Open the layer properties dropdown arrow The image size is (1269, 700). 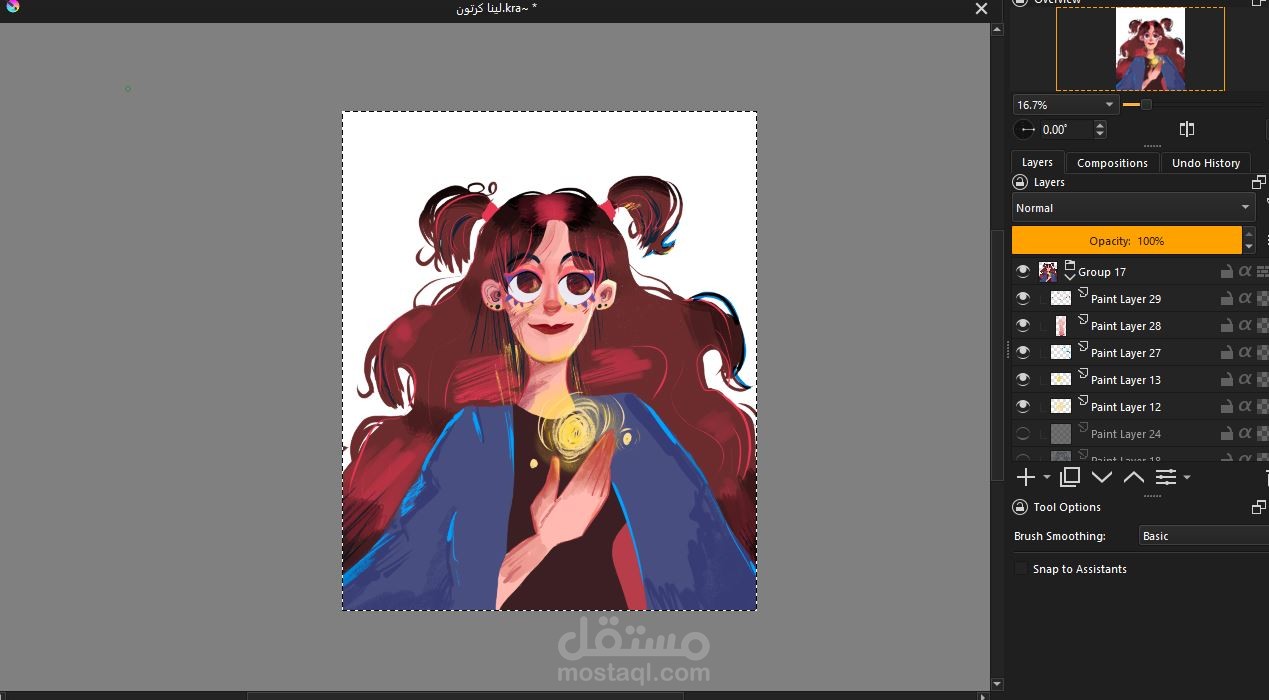(x=1187, y=478)
